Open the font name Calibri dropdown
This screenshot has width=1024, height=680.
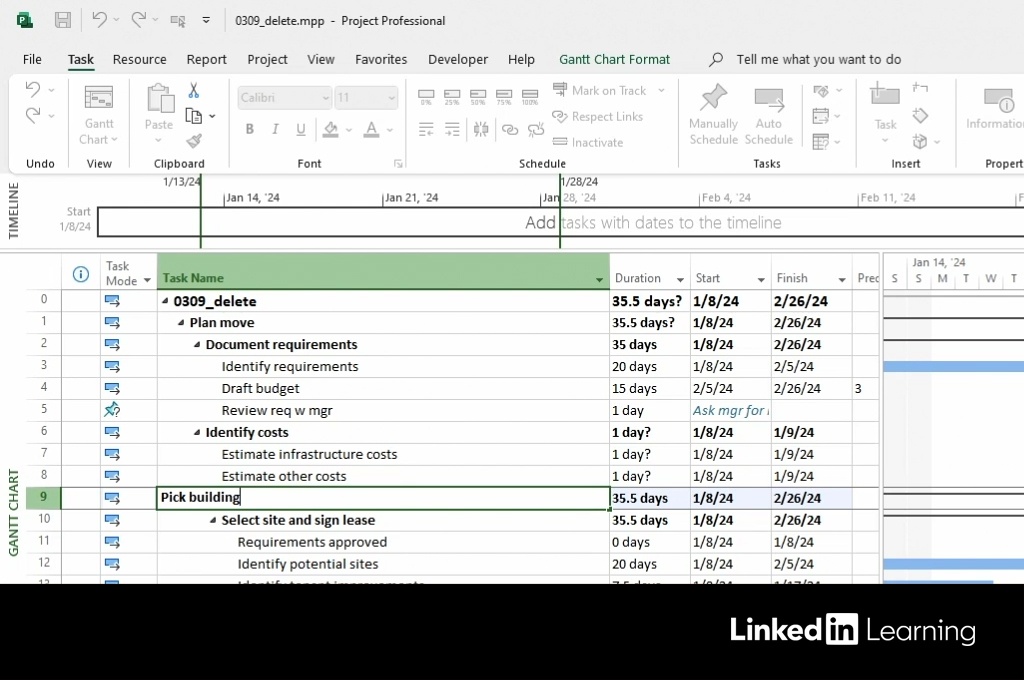point(325,98)
